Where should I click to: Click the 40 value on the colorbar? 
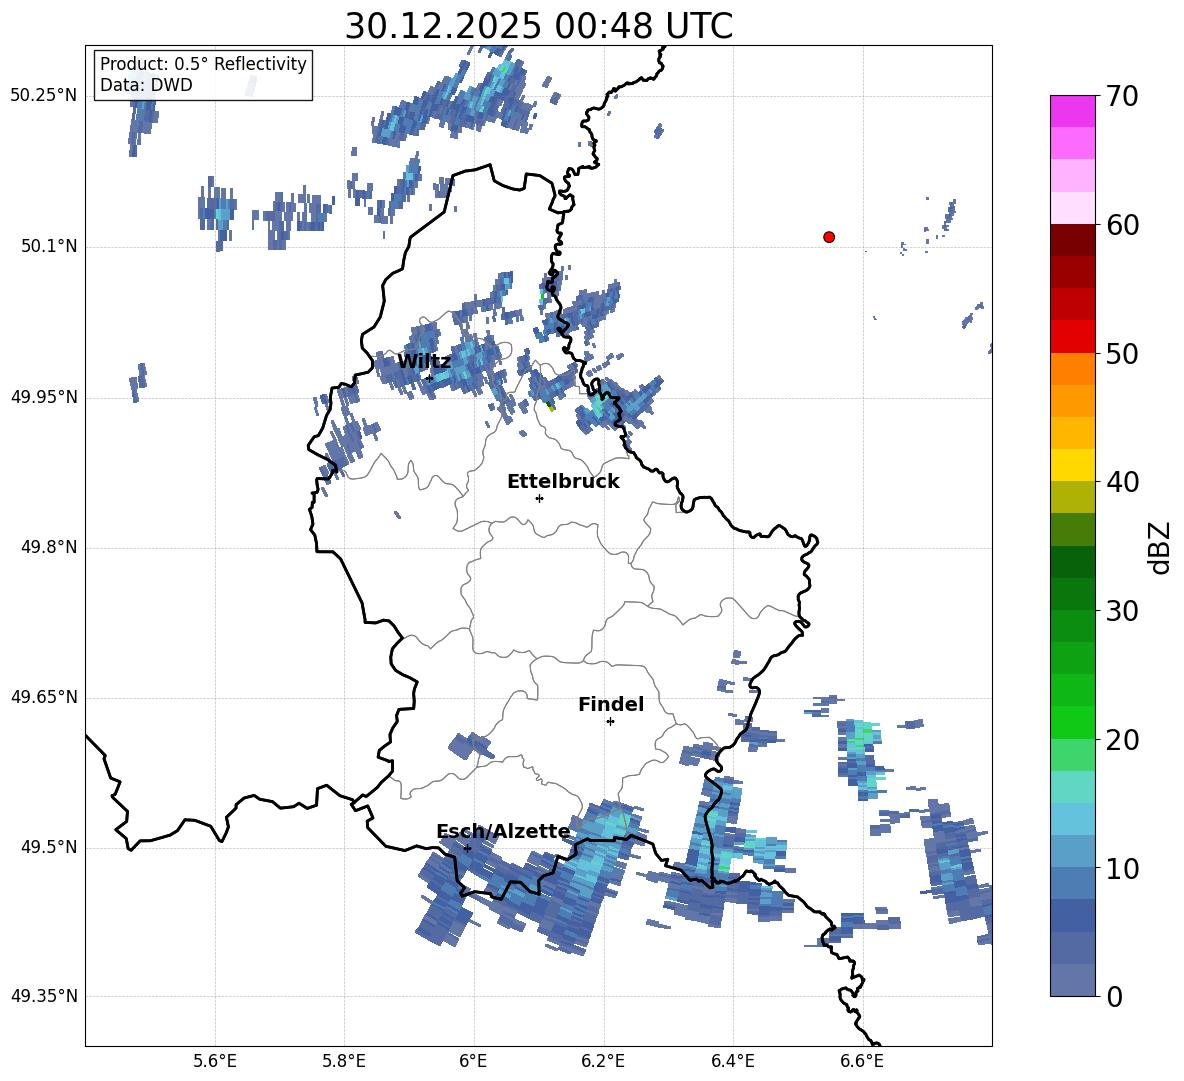coord(1122,482)
